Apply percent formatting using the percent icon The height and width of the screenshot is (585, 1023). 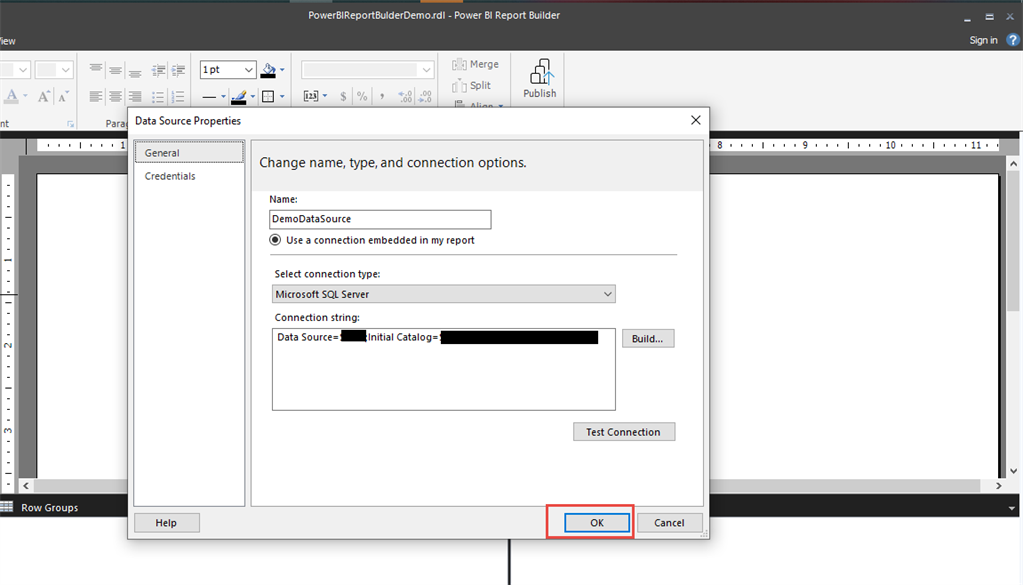click(x=362, y=96)
